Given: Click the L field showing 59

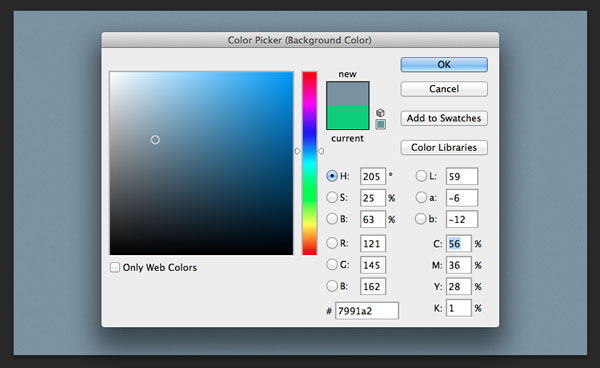Looking at the screenshot, I should pyautogui.click(x=462, y=176).
